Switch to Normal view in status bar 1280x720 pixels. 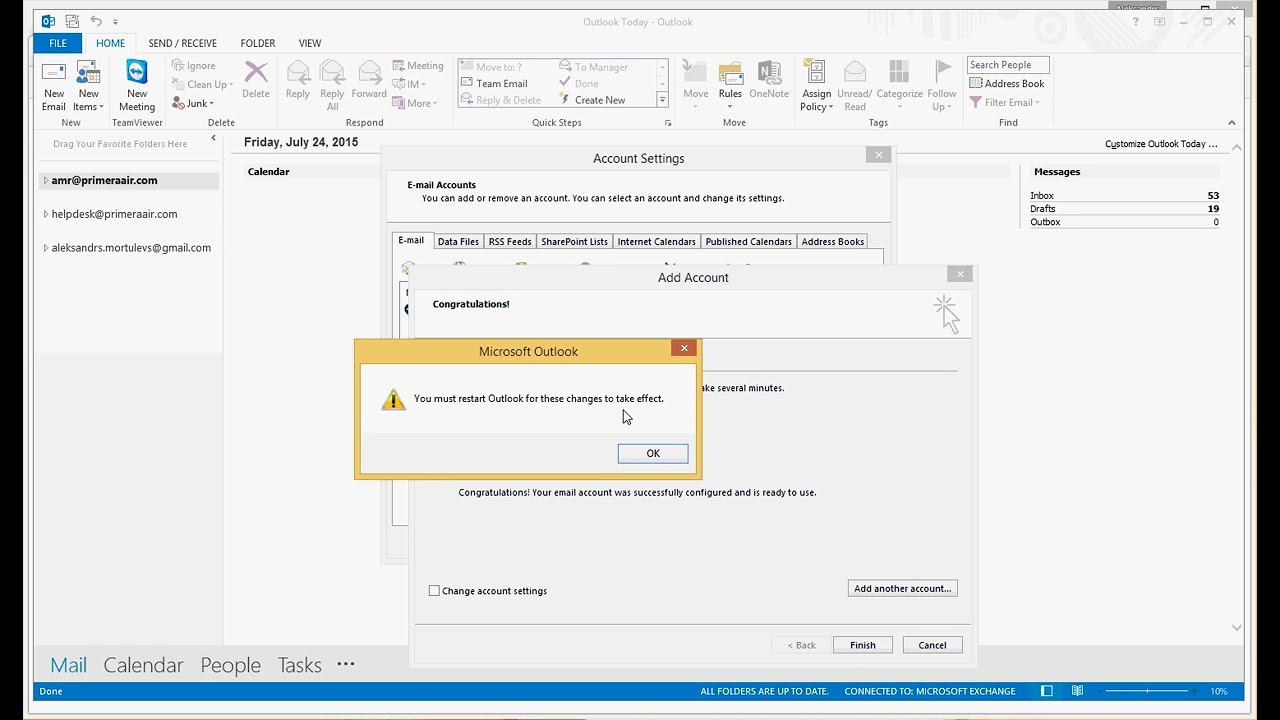(1046, 691)
